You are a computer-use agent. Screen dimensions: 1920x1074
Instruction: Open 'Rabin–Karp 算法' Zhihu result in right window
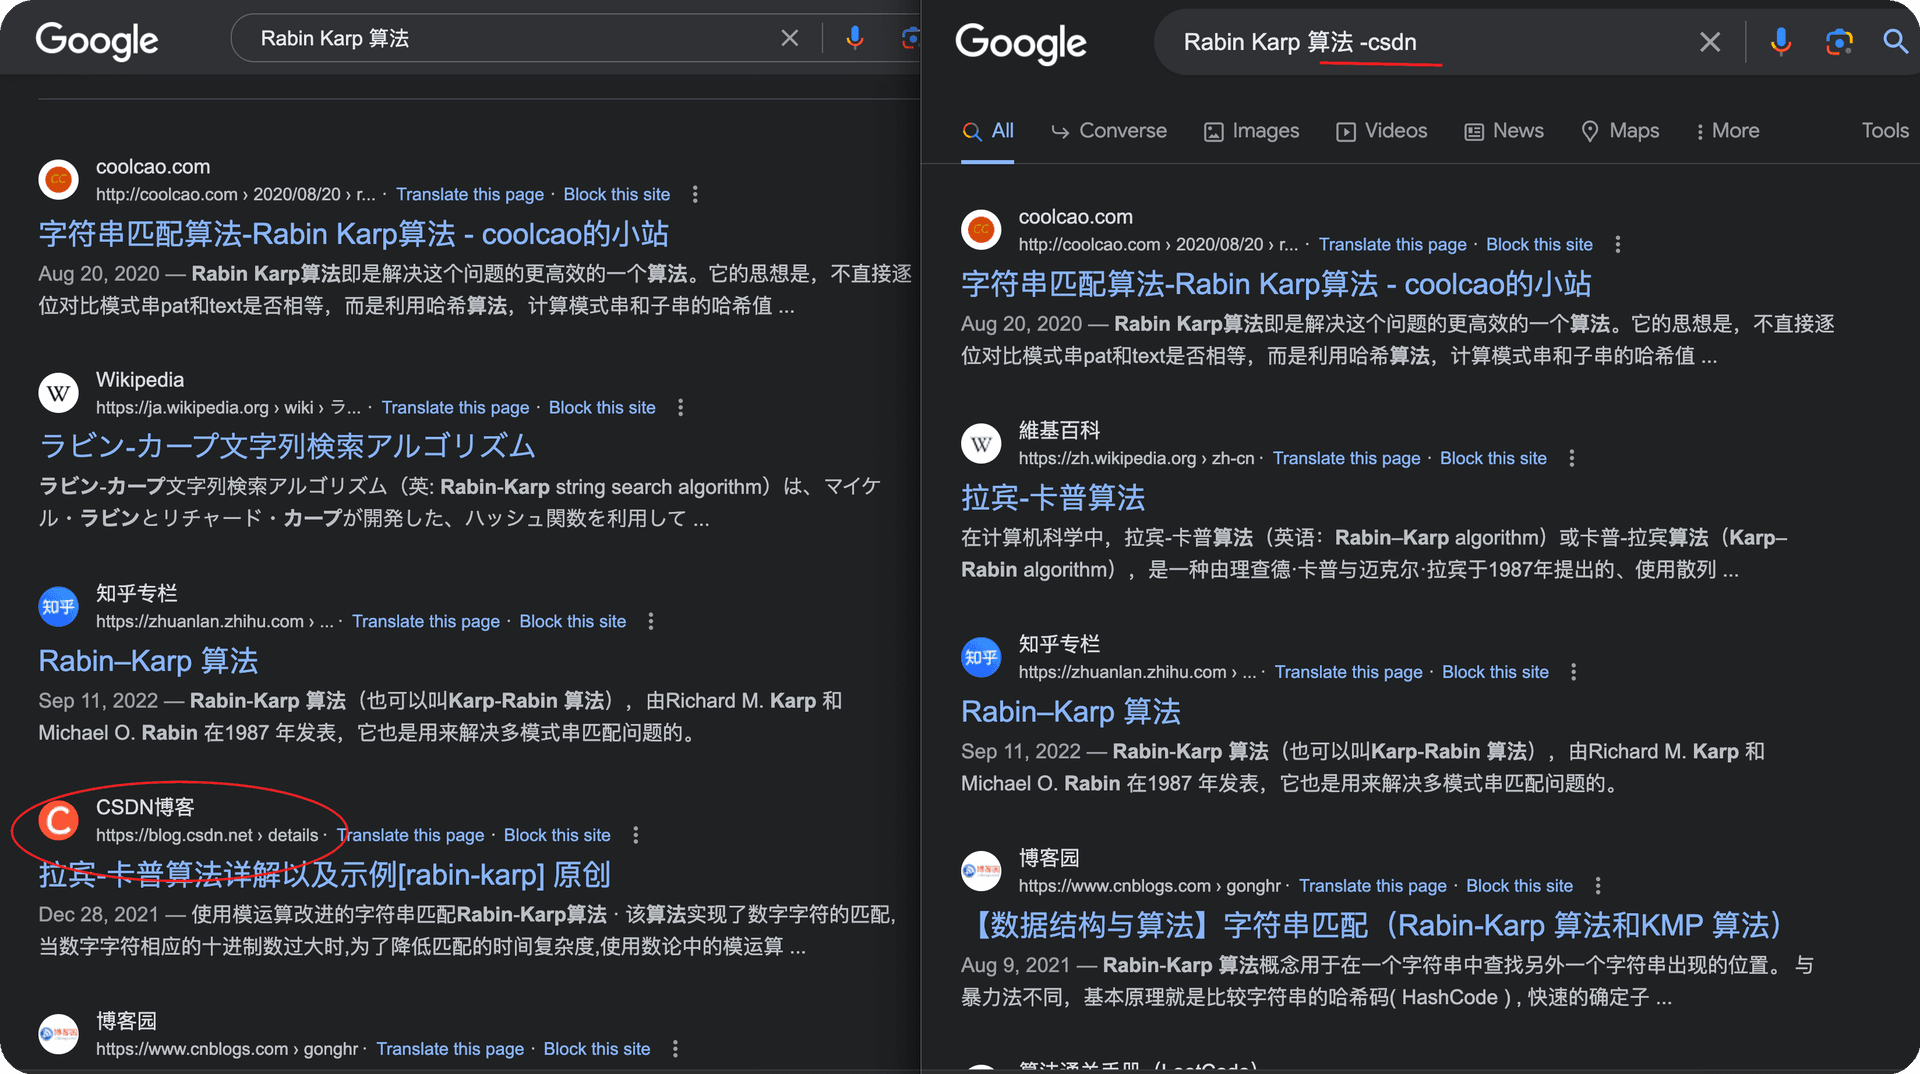[x=1071, y=712]
